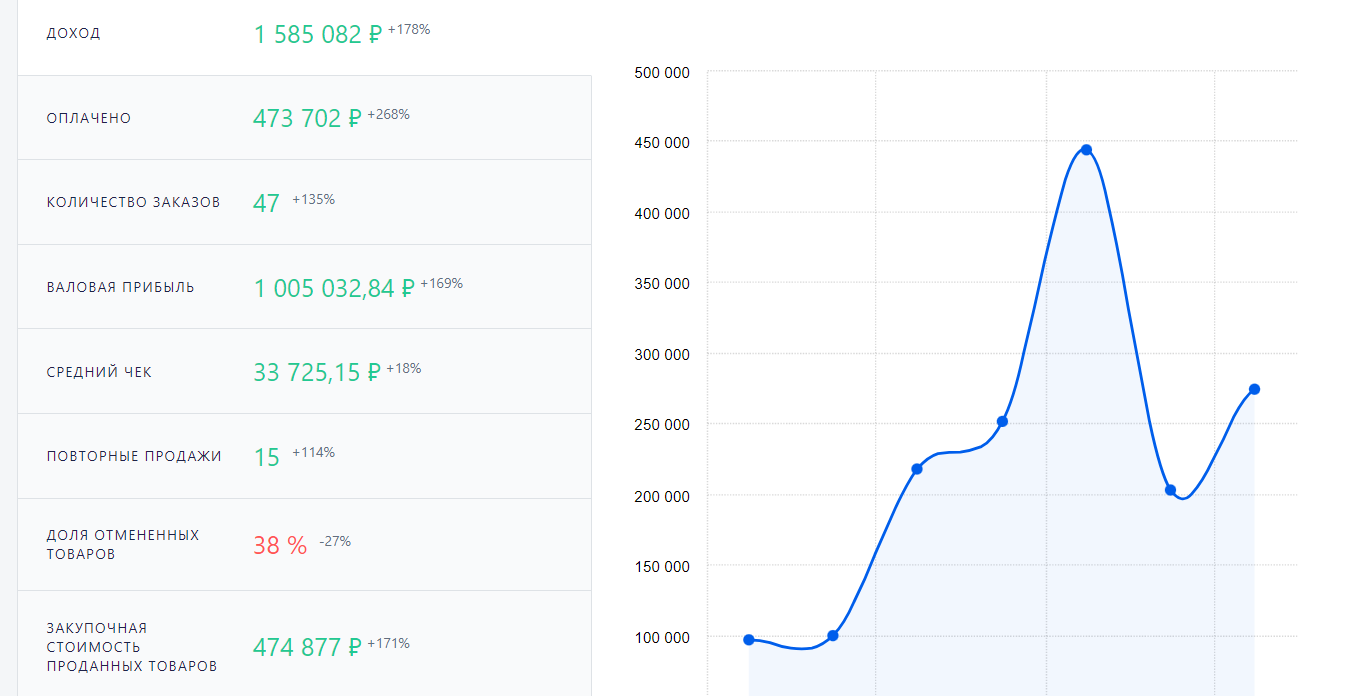Click the 1 005 032,84 ₽ profit value
This screenshot has width=1354, height=696.
tap(334, 289)
